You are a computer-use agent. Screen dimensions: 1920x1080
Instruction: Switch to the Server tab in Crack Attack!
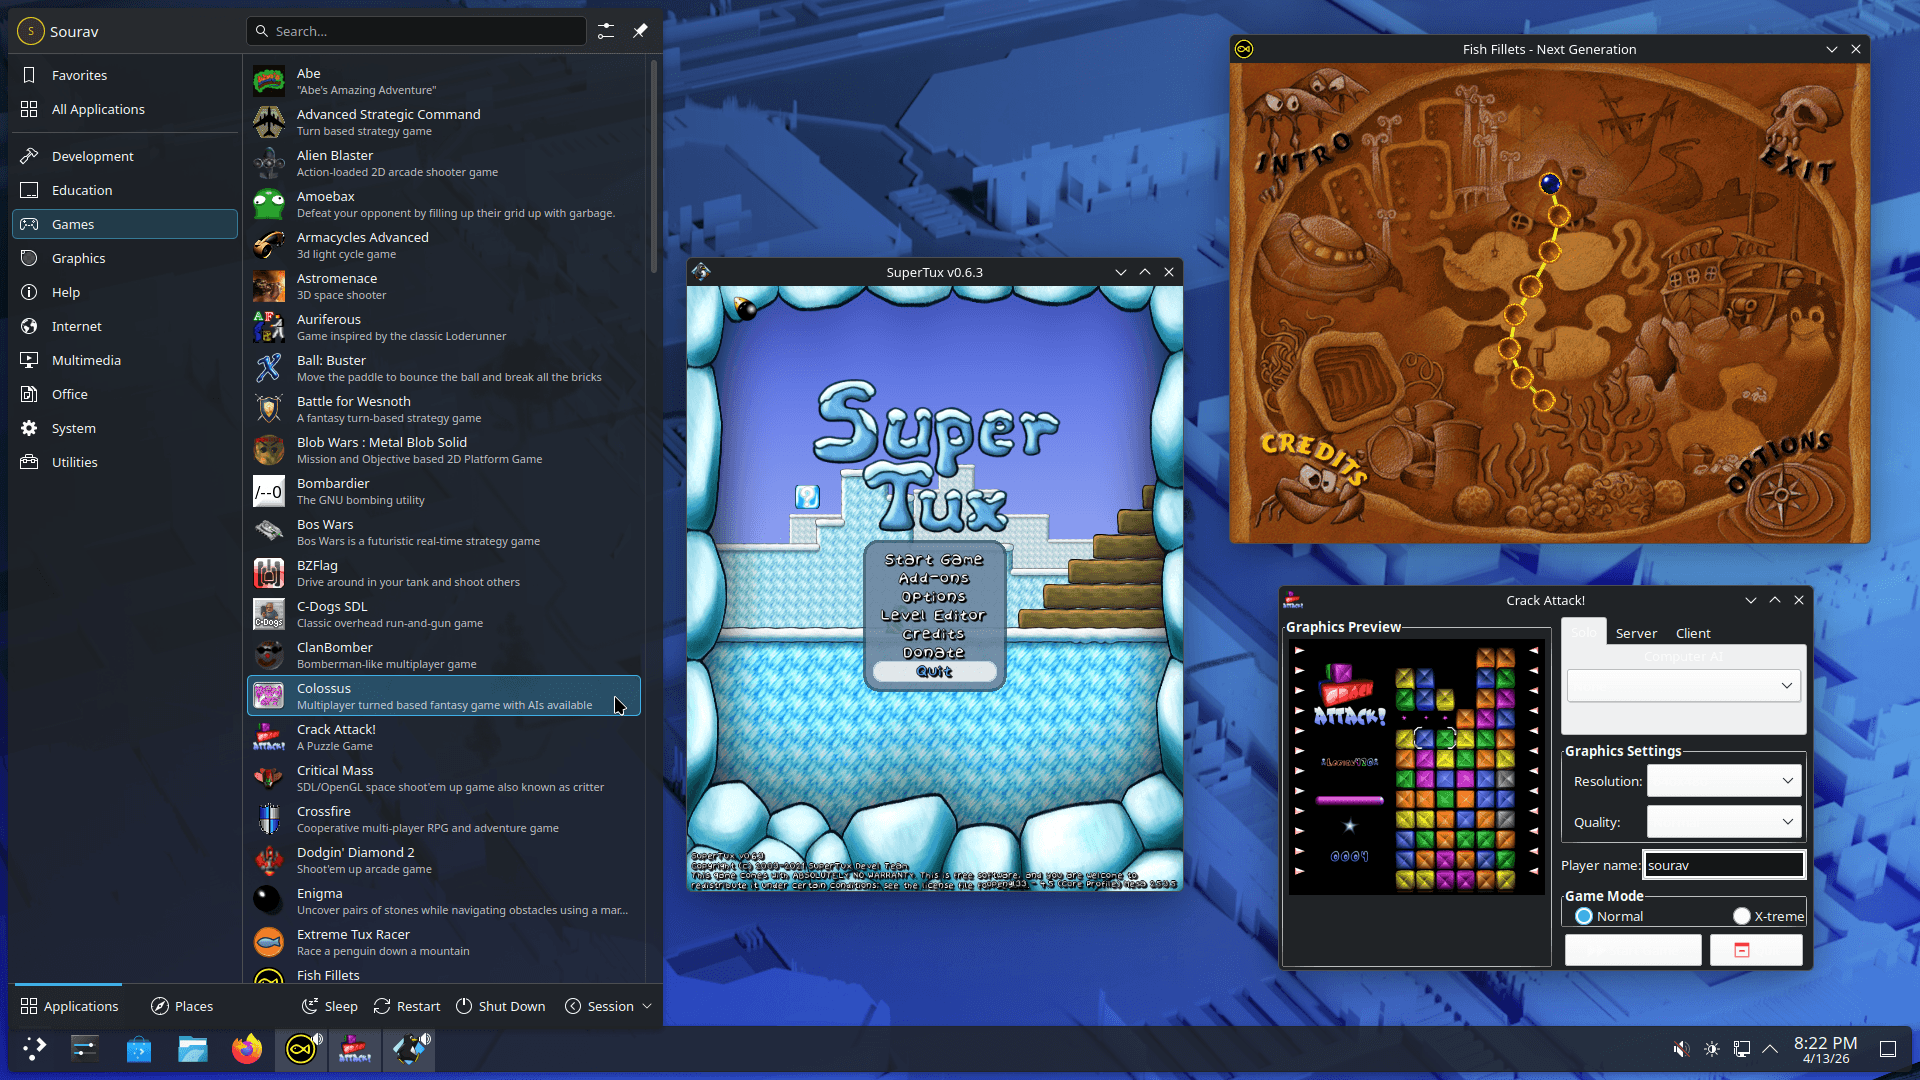[x=1636, y=633]
